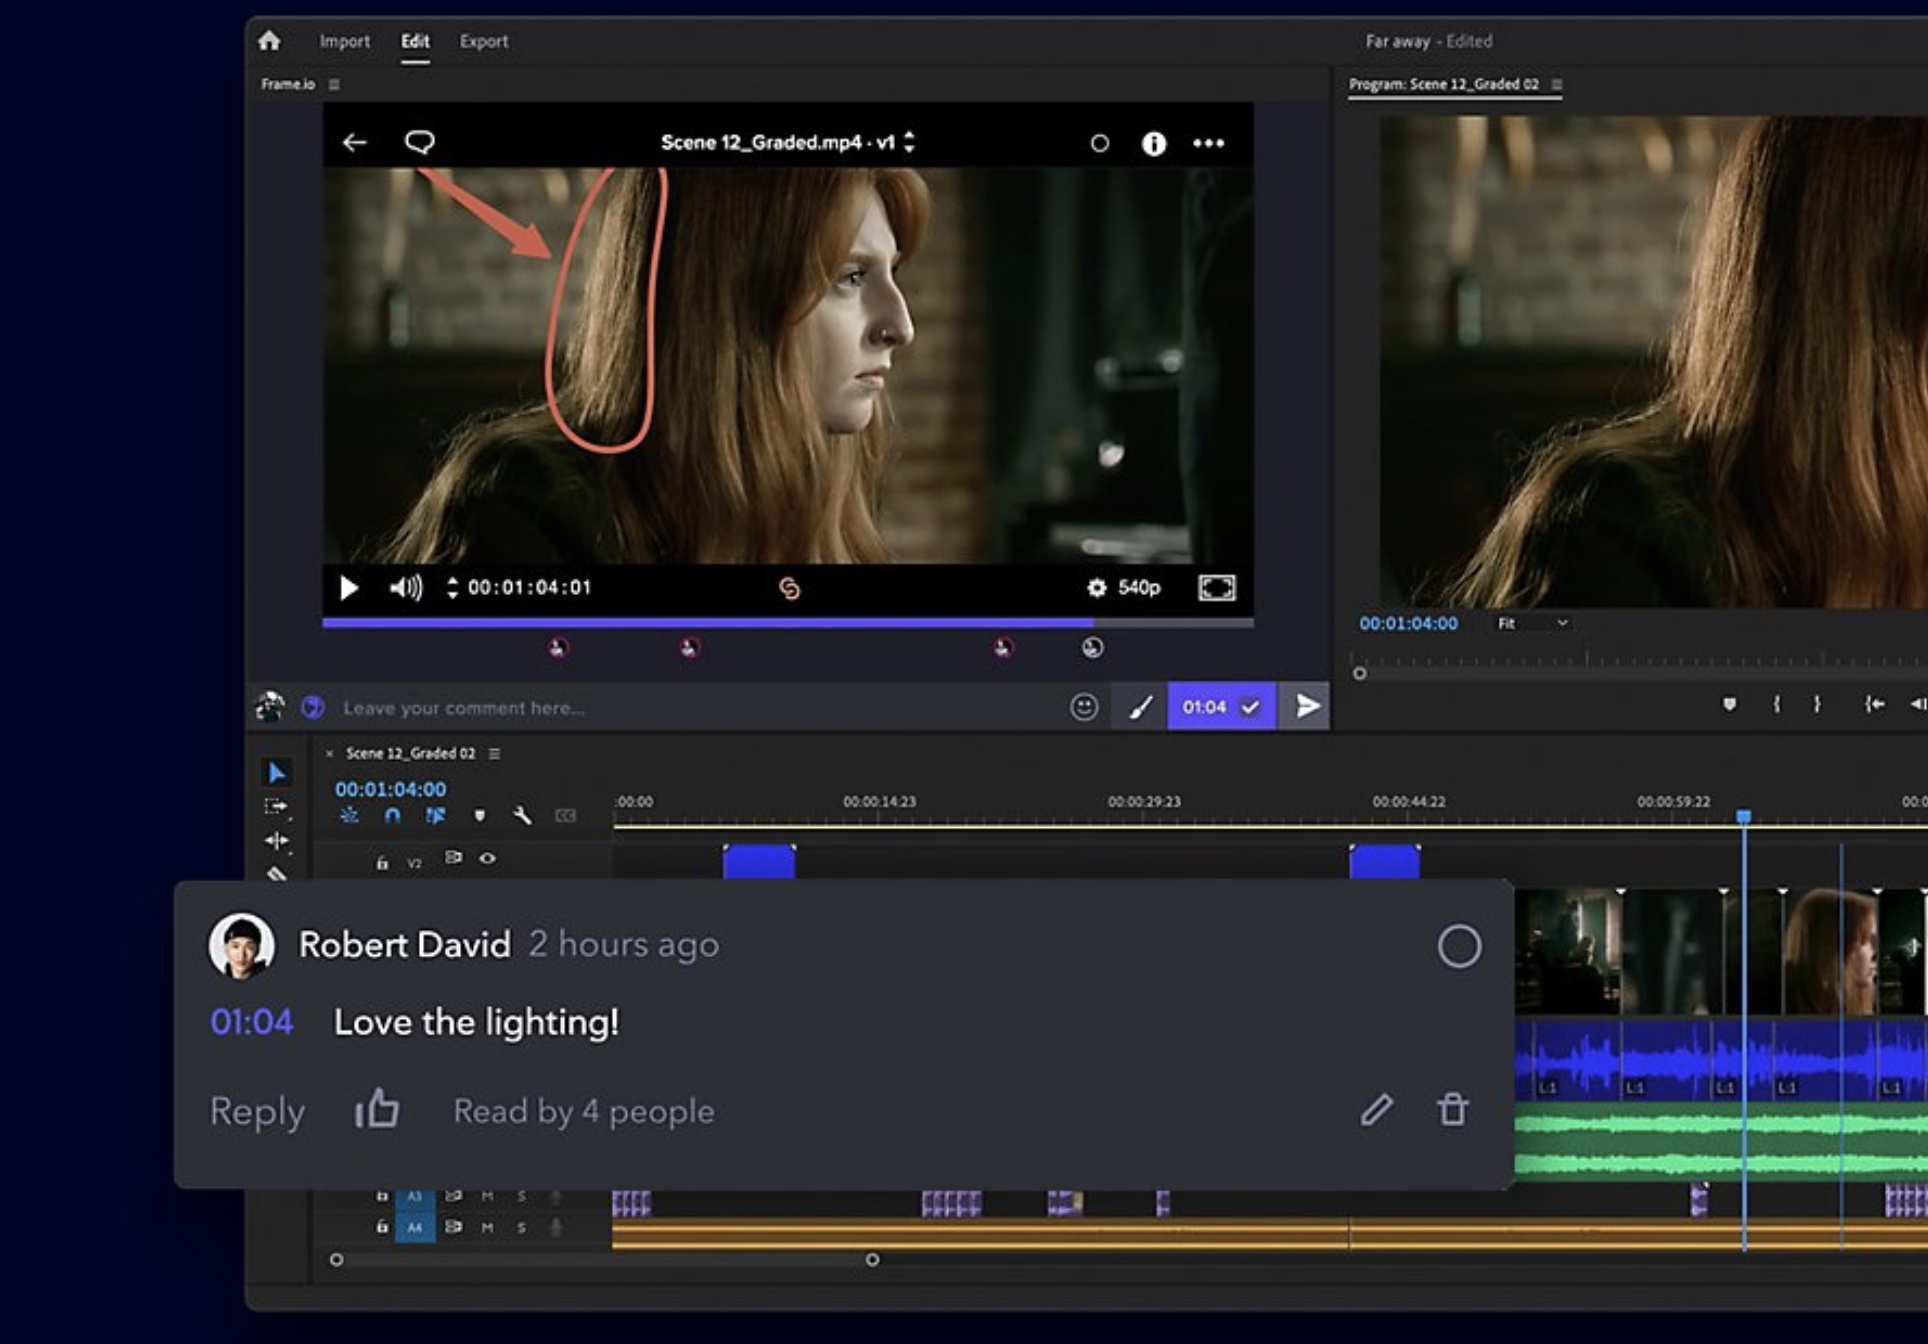Delete the comment with trash icon
The width and height of the screenshot is (1928, 1344).
1452,1109
